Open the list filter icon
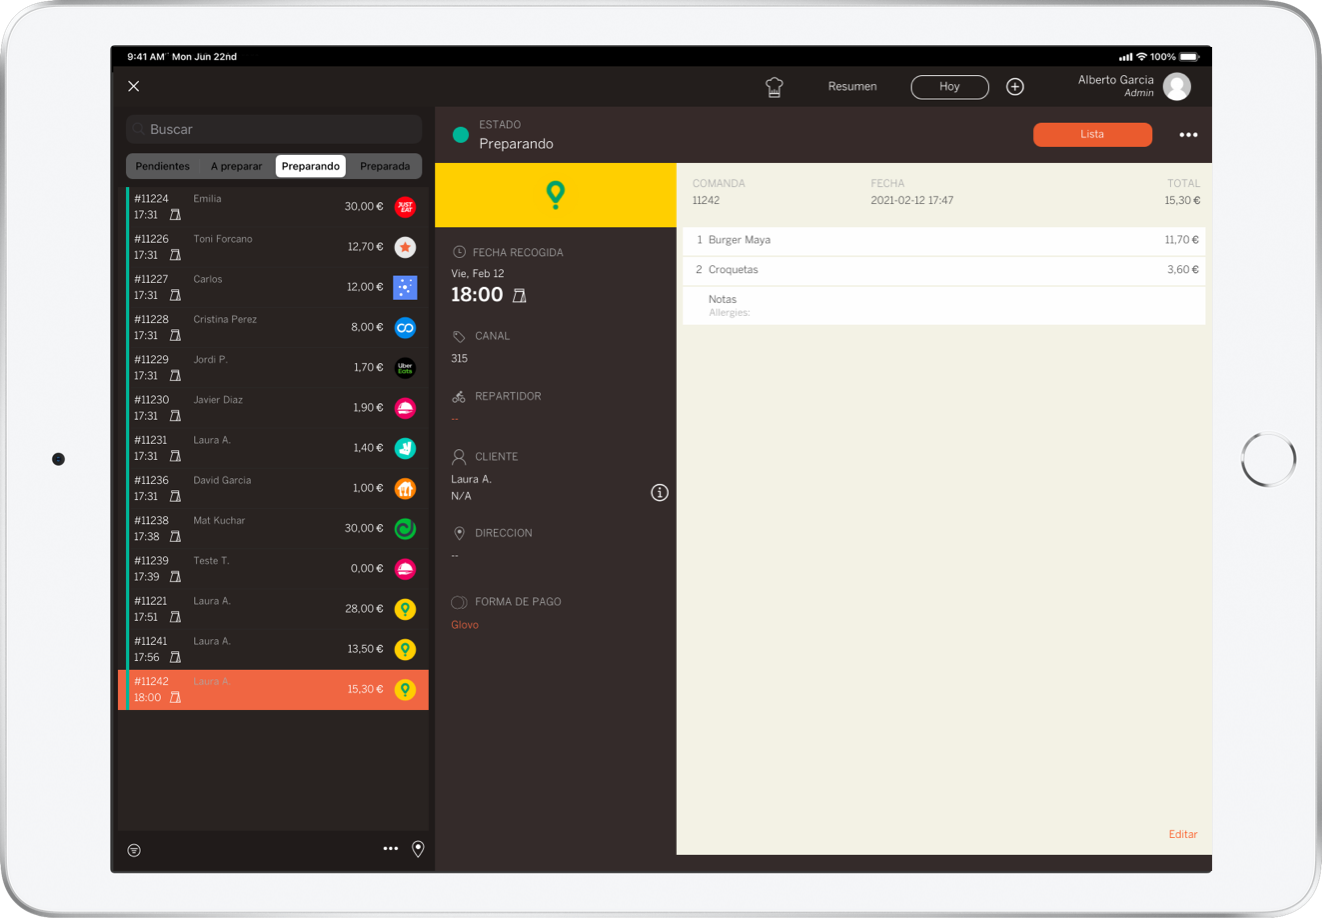The height and width of the screenshot is (918, 1322). pos(134,850)
